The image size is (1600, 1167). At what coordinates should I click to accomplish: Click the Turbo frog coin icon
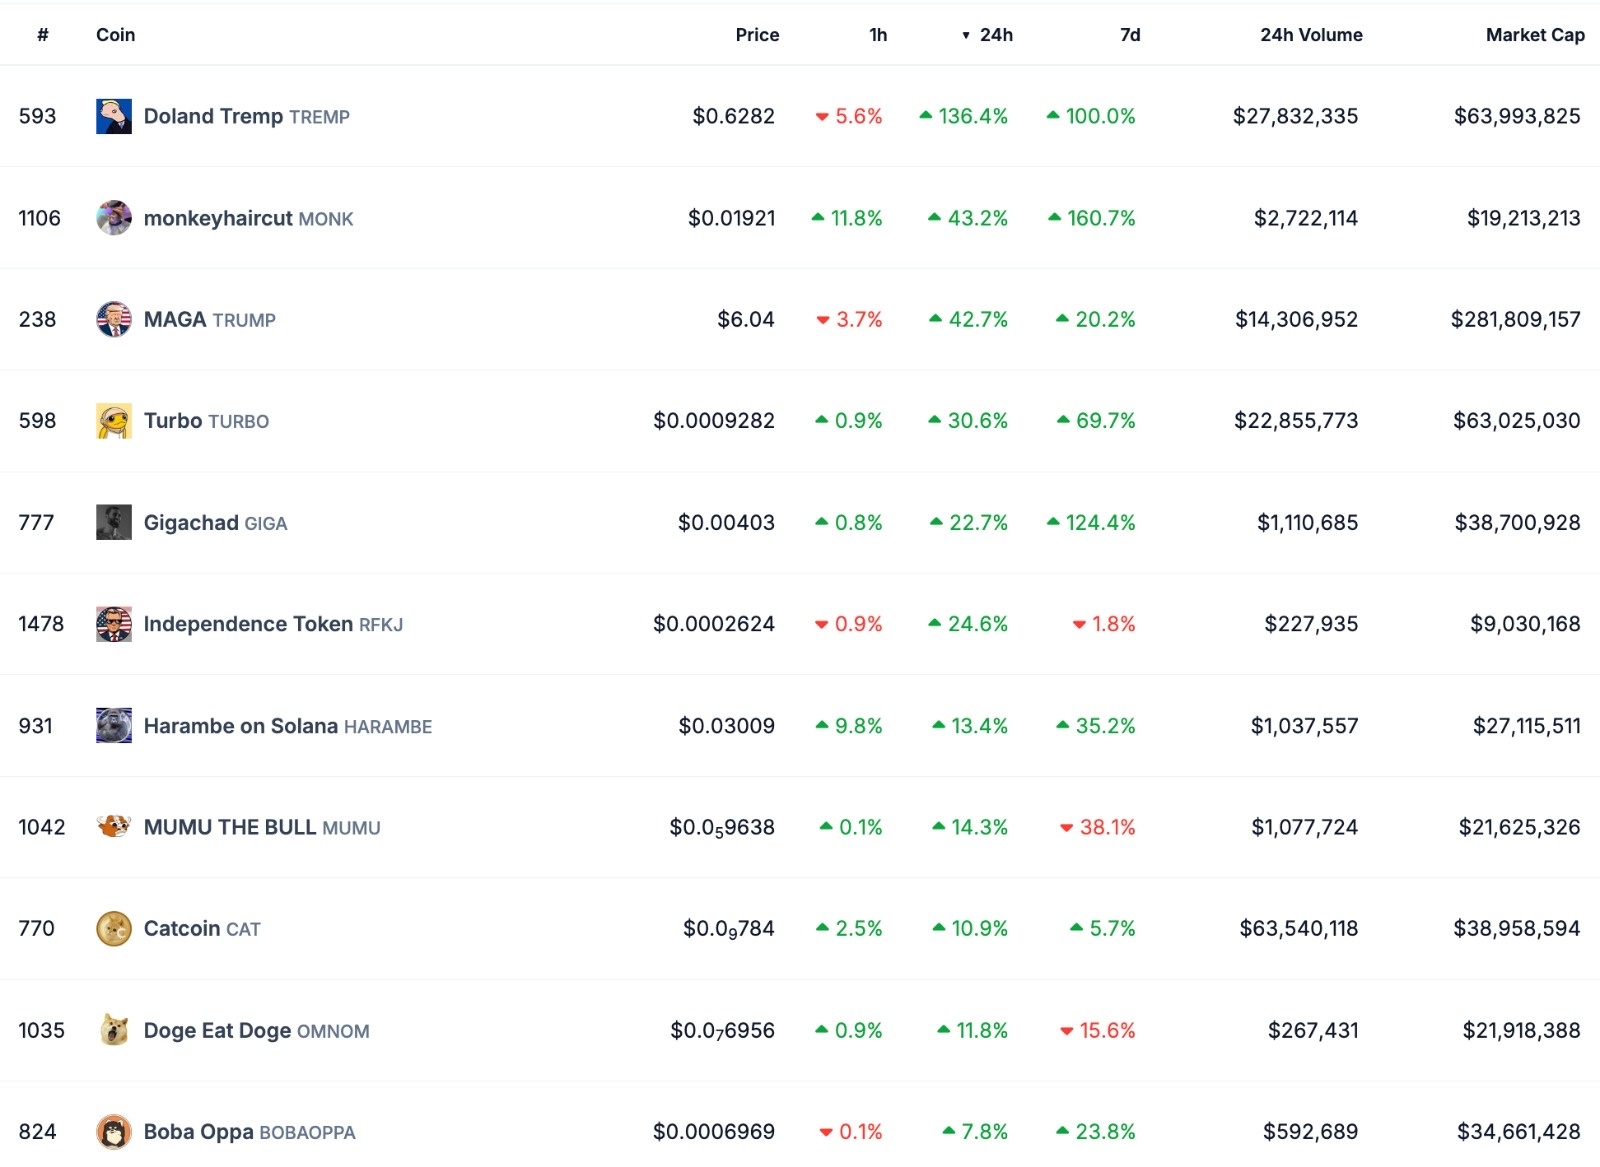pyautogui.click(x=113, y=421)
